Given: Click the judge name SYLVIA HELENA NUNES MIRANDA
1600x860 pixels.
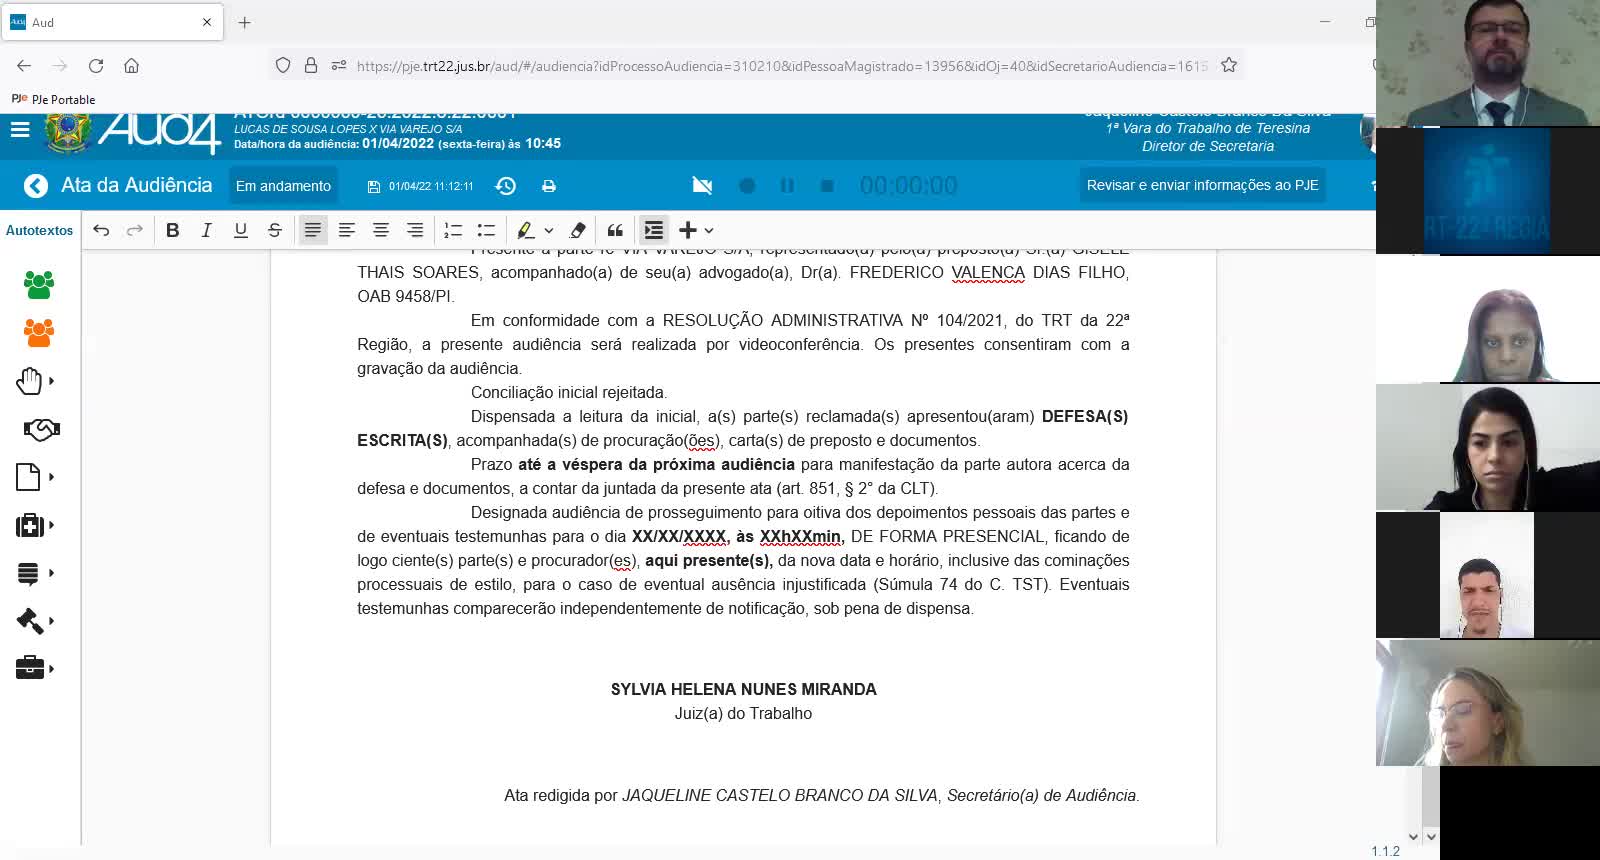Looking at the screenshot, I should click(x=743, y=689).
